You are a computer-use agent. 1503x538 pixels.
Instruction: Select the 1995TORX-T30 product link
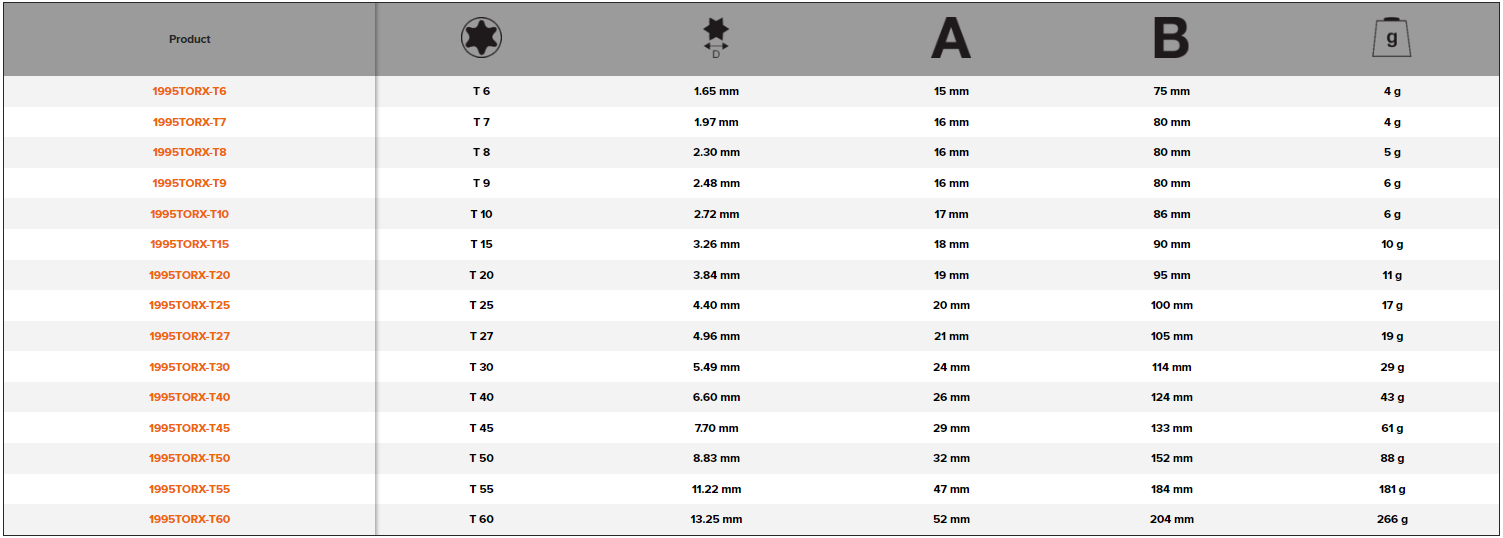point(190,367)
